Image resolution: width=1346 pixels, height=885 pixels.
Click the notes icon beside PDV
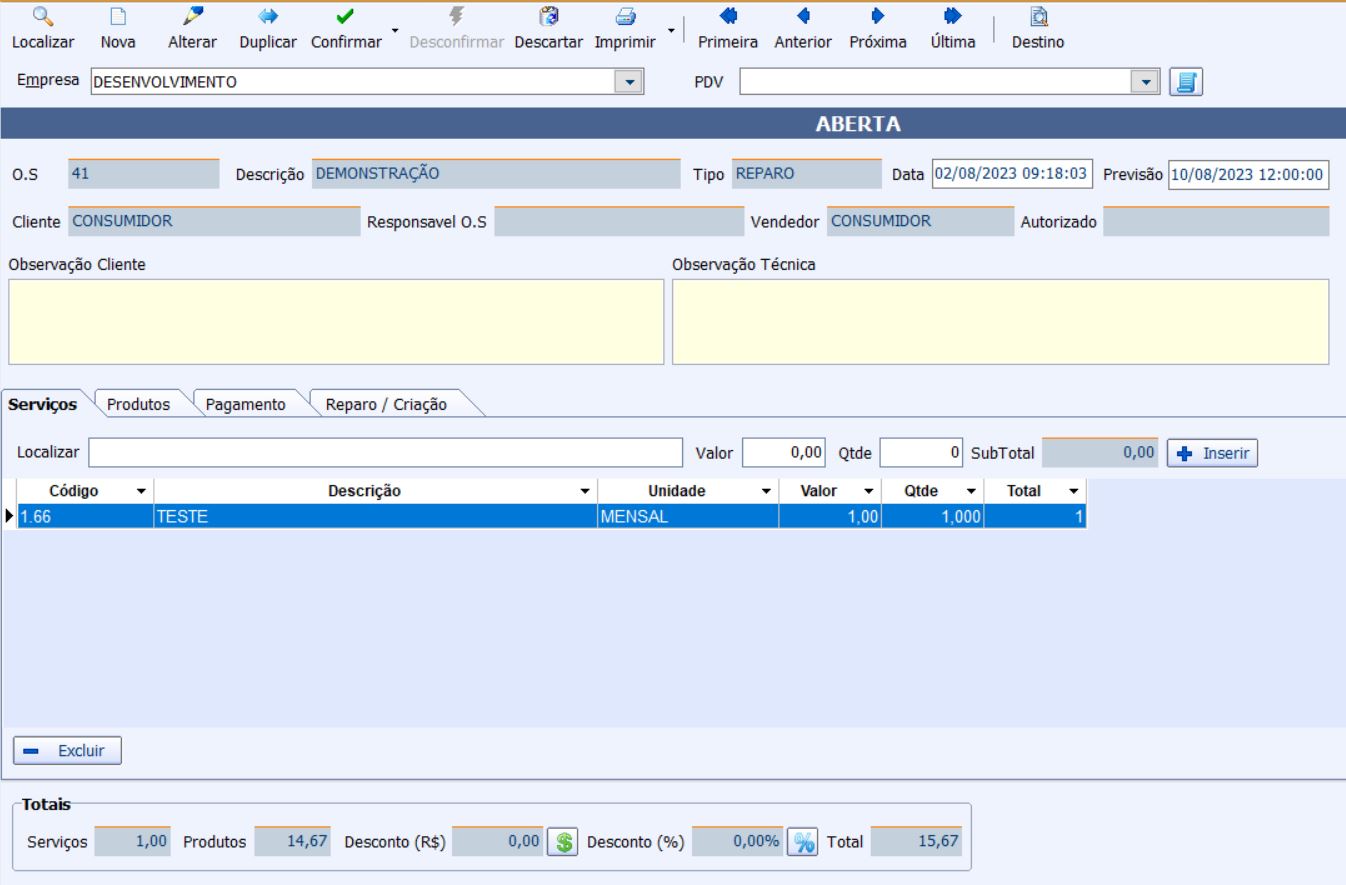coord(1186,82)
